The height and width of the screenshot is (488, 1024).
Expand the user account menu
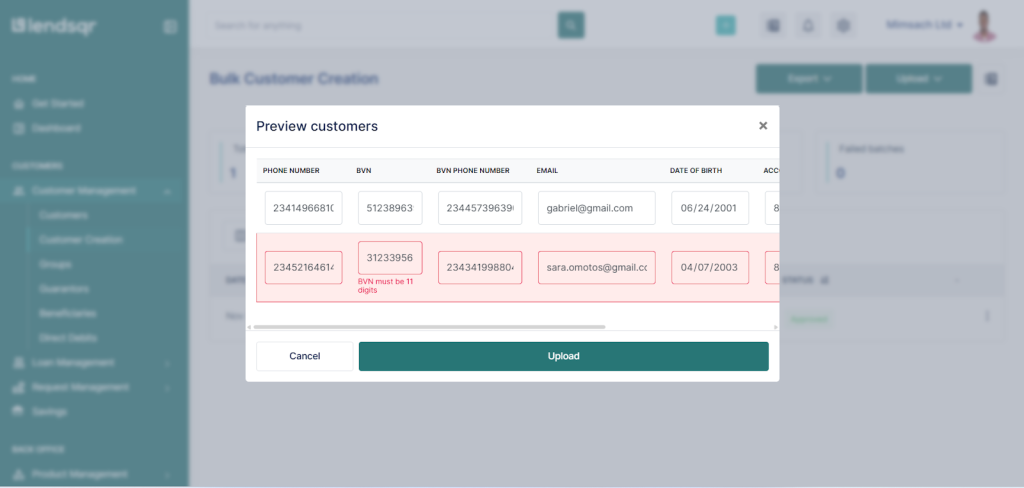pyautogui.click(x=925, y=25)
